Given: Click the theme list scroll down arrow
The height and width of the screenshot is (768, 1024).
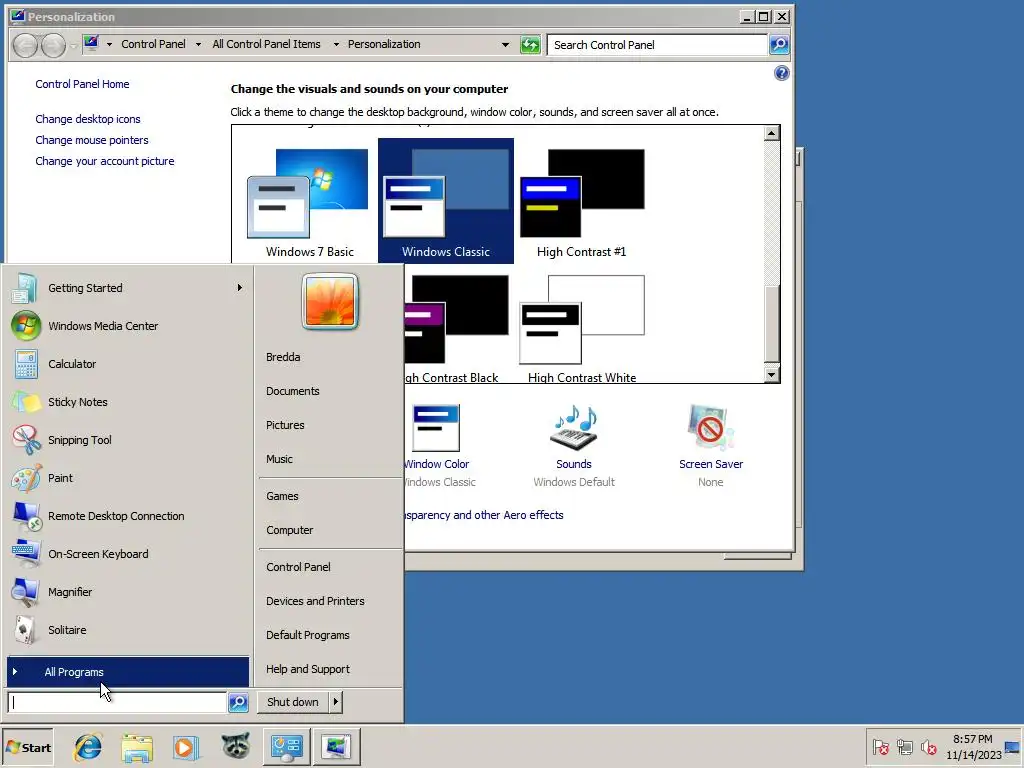Looking at the screenshot, I should tap(771, 375).
